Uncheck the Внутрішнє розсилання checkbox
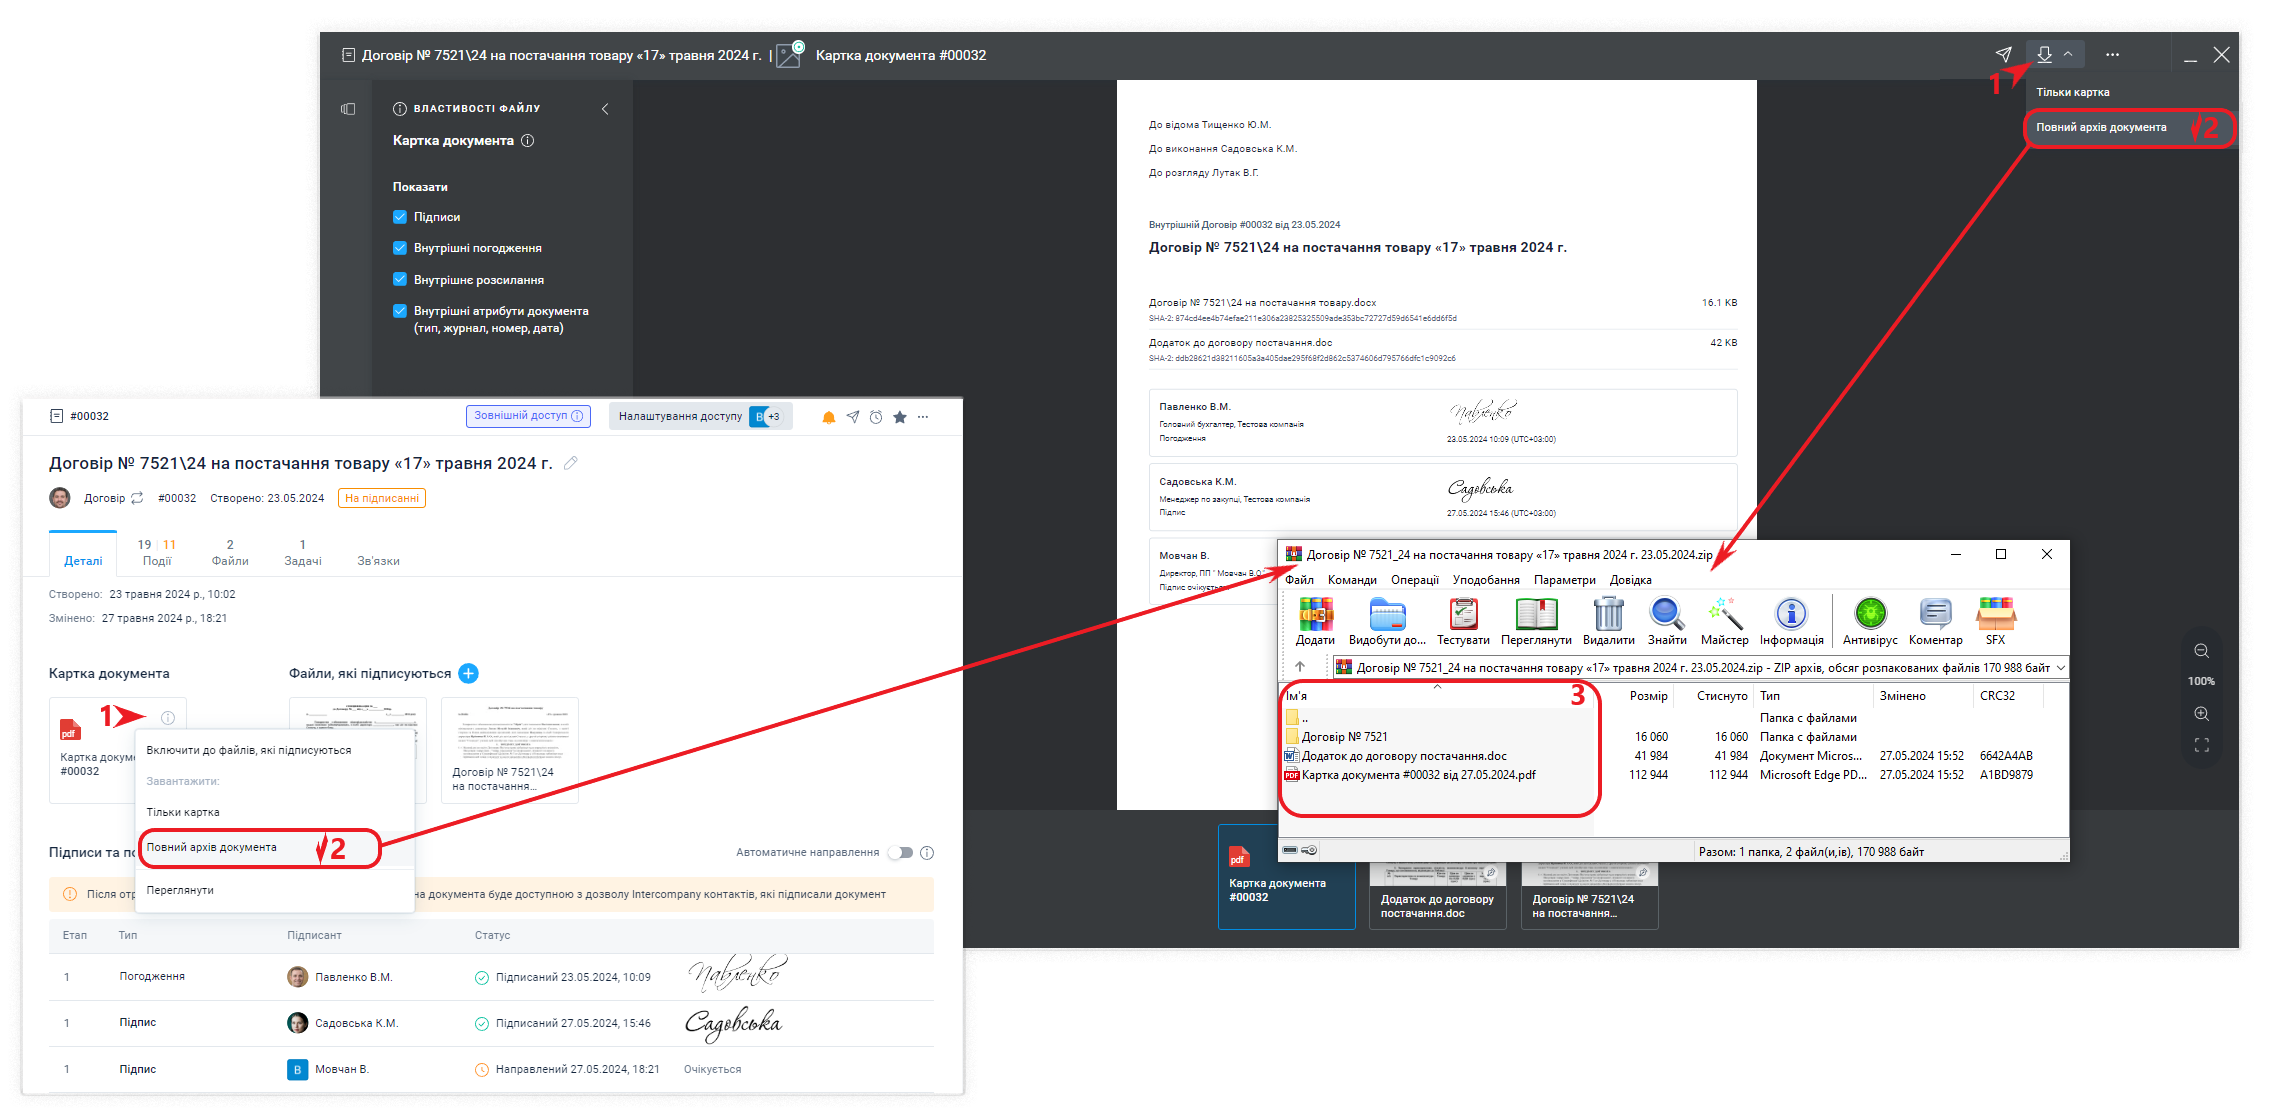The height and width of the screenshot is (1116, 2275). pos(400,280)
